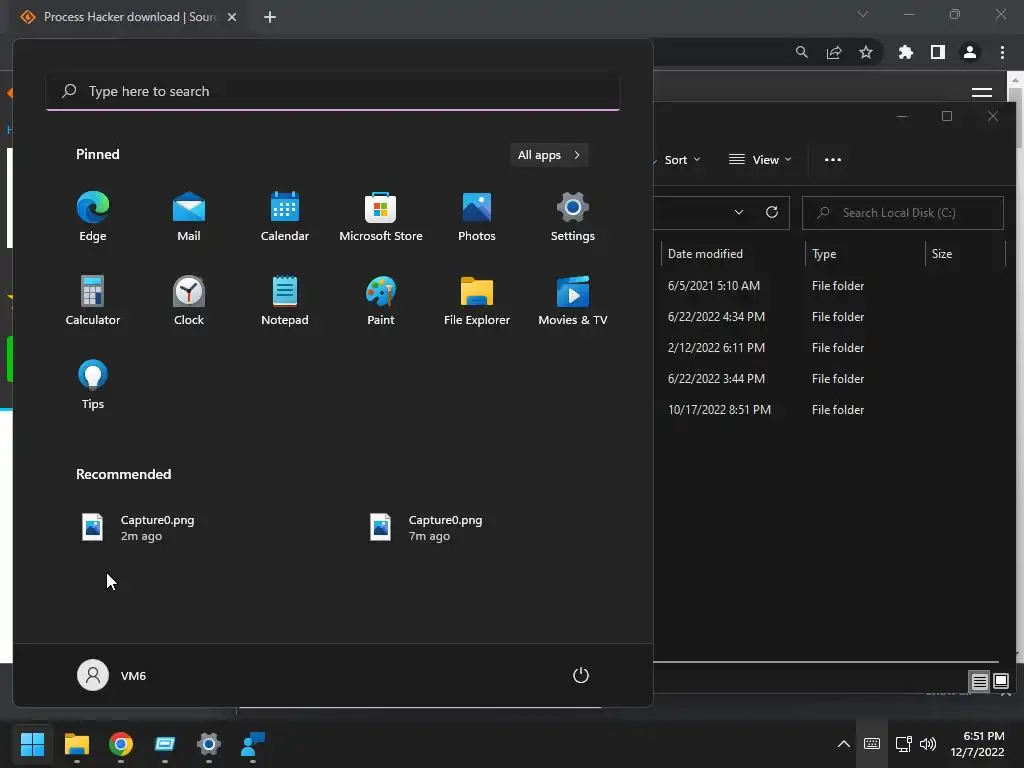Open the Tips app
Viewport: 1024px width, 768px height.
tap(93, 385)
